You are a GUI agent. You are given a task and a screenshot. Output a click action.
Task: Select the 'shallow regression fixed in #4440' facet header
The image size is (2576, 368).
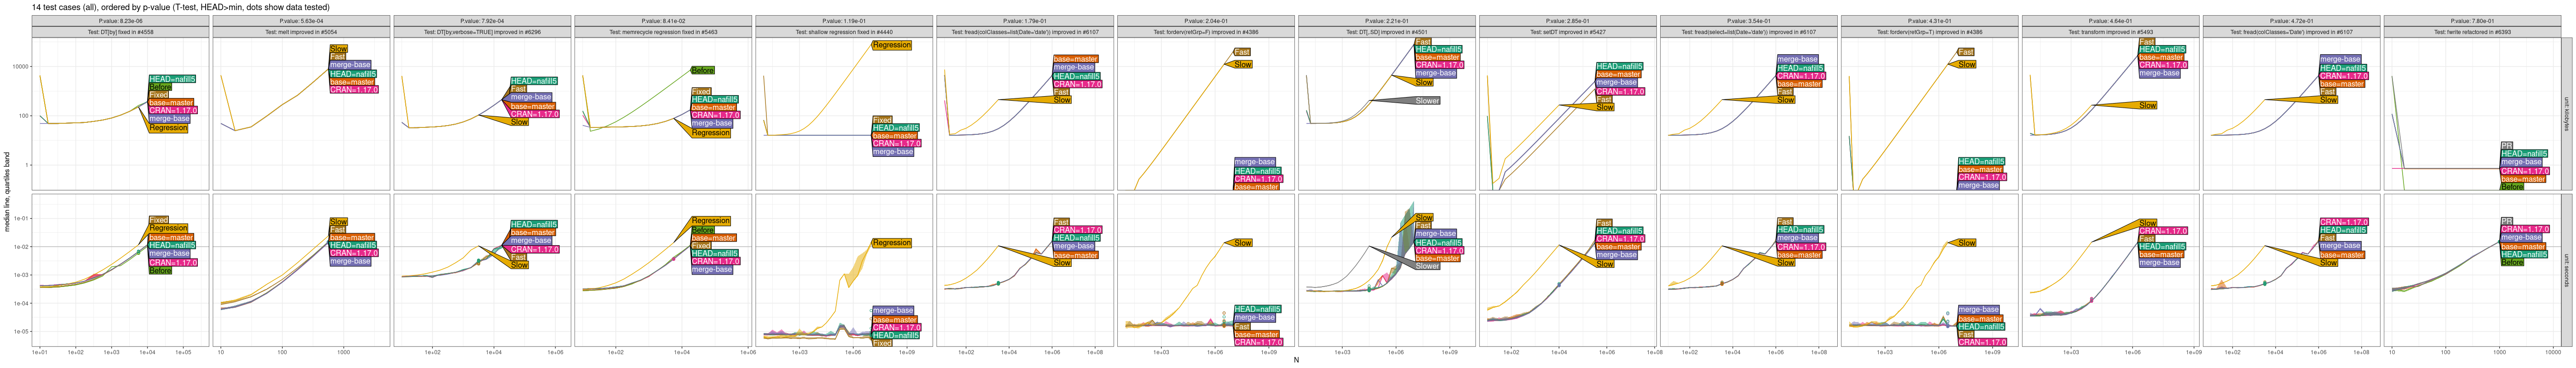844,32
